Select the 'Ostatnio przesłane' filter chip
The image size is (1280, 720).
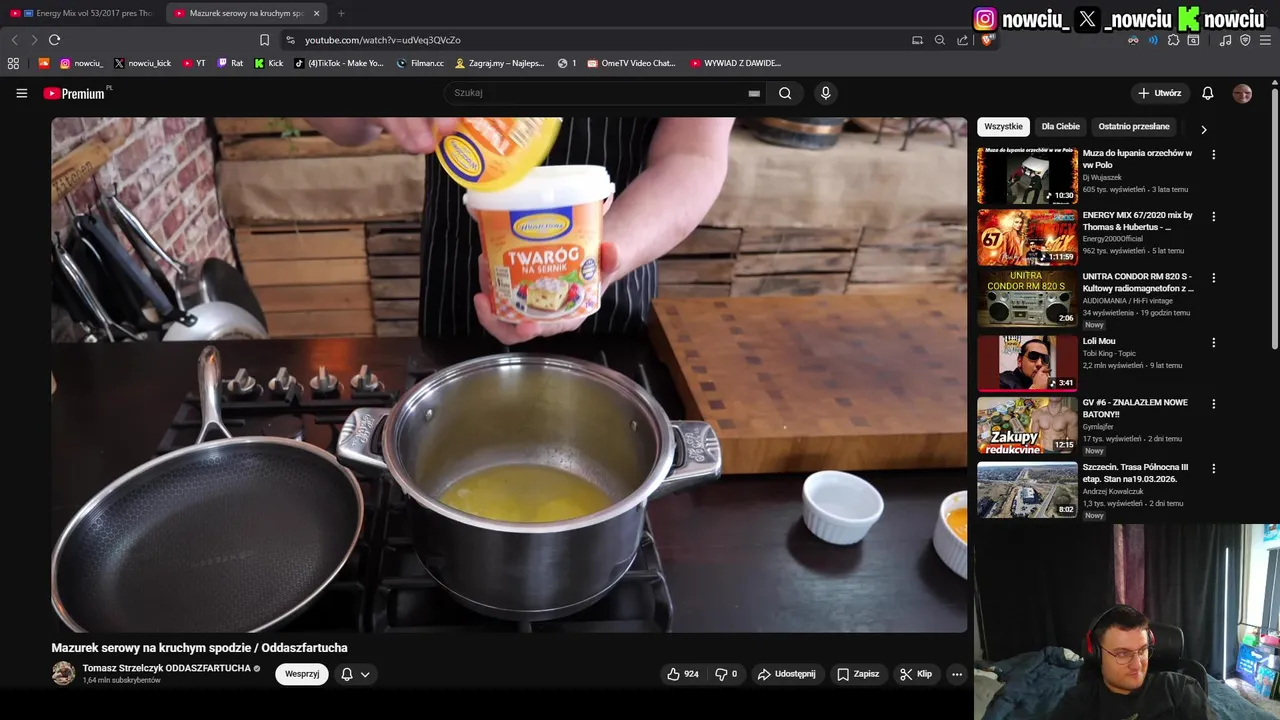(x=1134, y=127)
